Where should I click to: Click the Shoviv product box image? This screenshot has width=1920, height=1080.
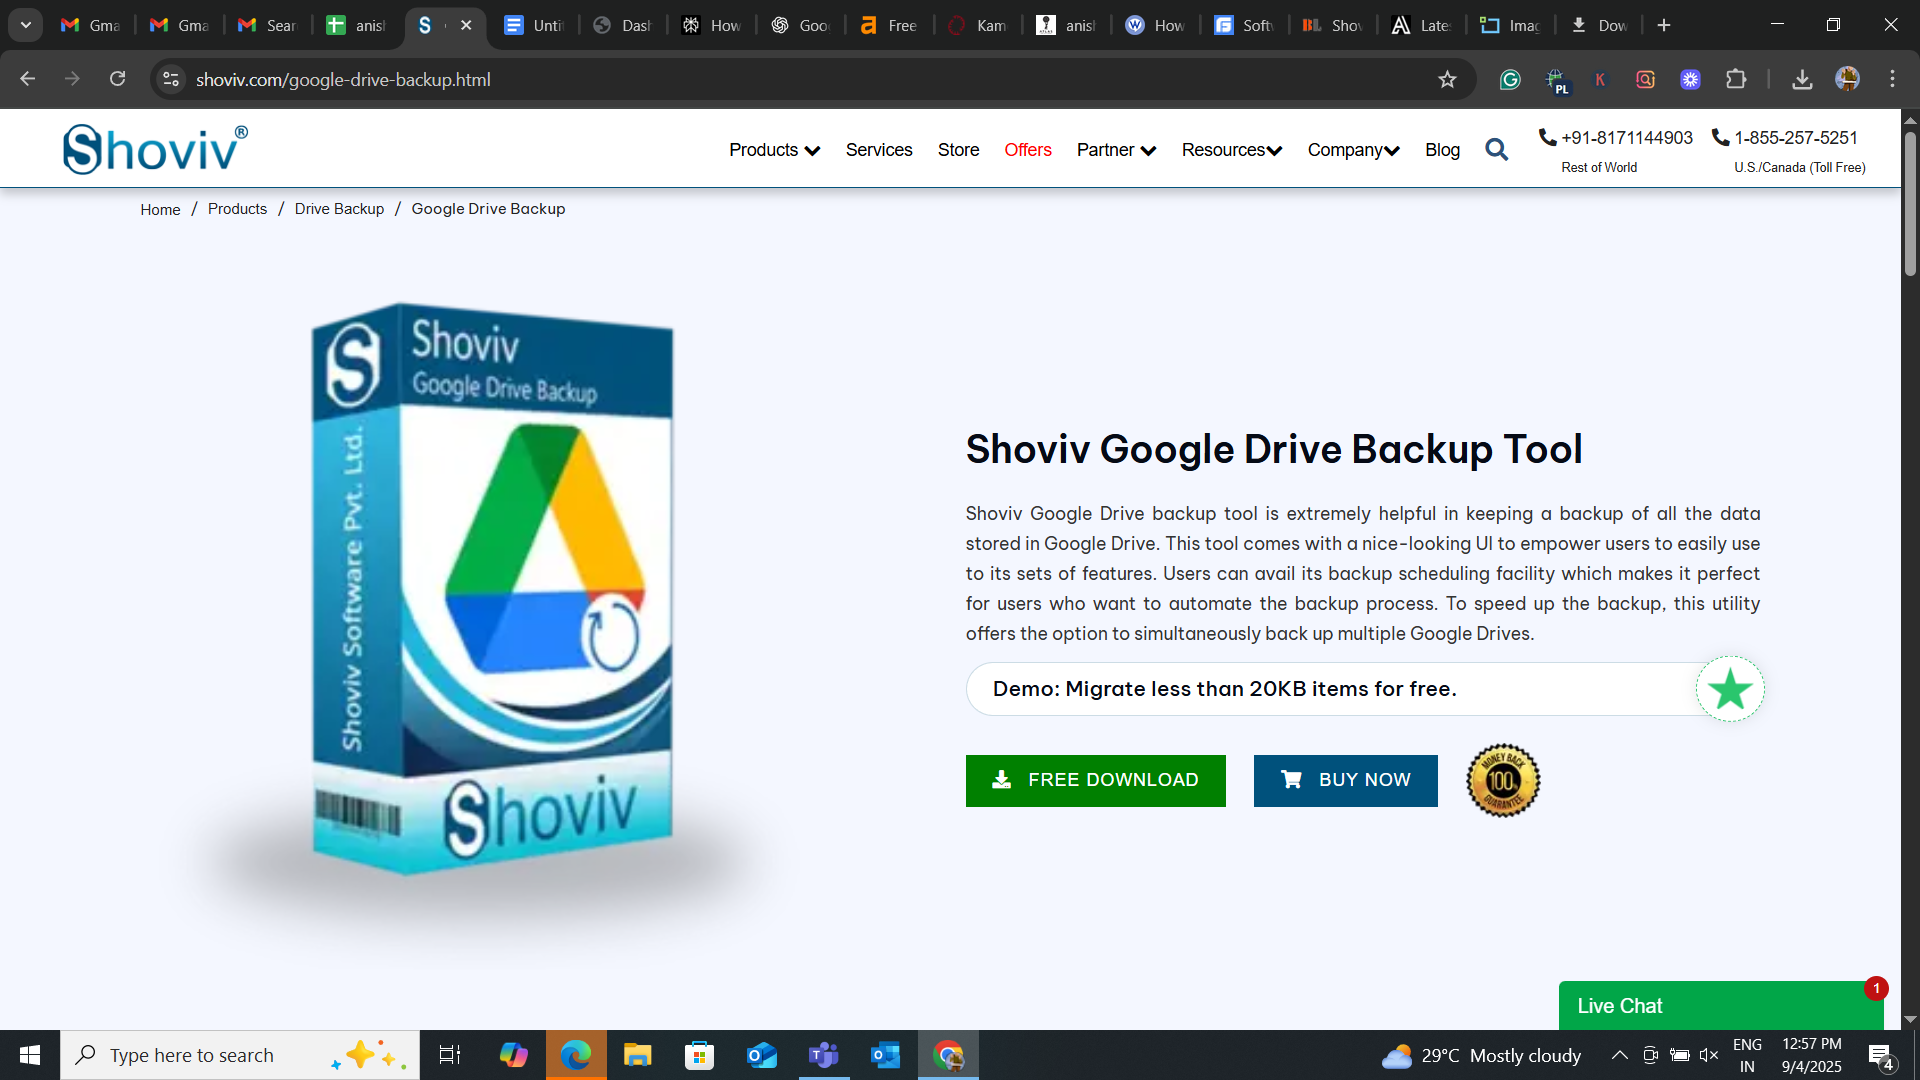pyautogui.click(x=492, y=588)
